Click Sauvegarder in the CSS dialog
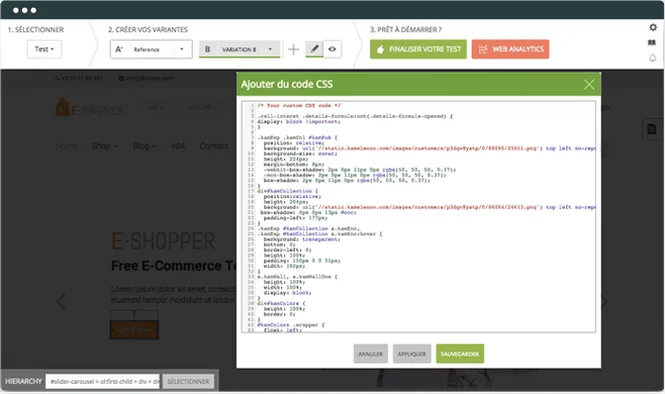The width and height of the screenshot is (665, 394). click(460, 354)
